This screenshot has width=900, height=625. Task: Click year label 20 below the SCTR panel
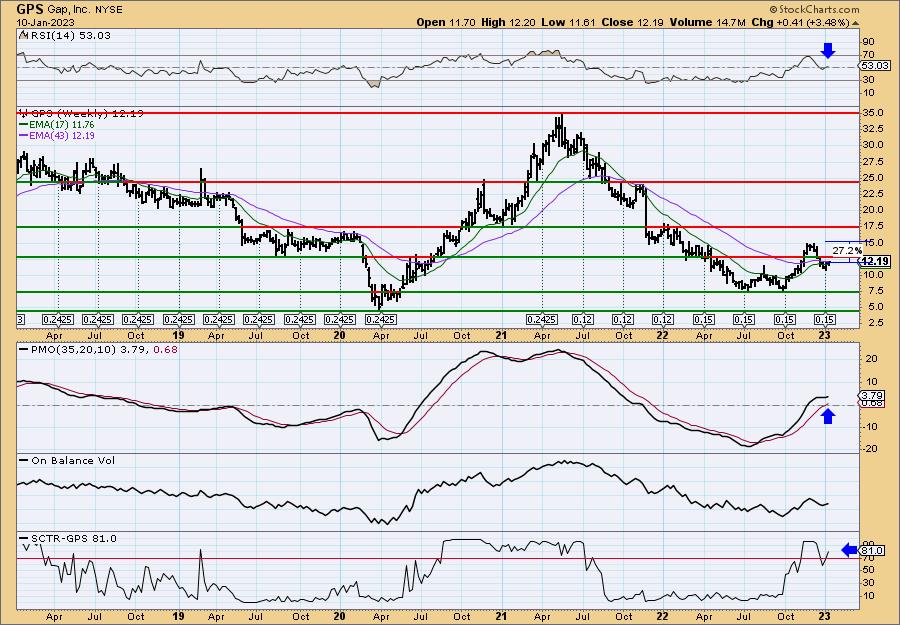pos(340,616)
